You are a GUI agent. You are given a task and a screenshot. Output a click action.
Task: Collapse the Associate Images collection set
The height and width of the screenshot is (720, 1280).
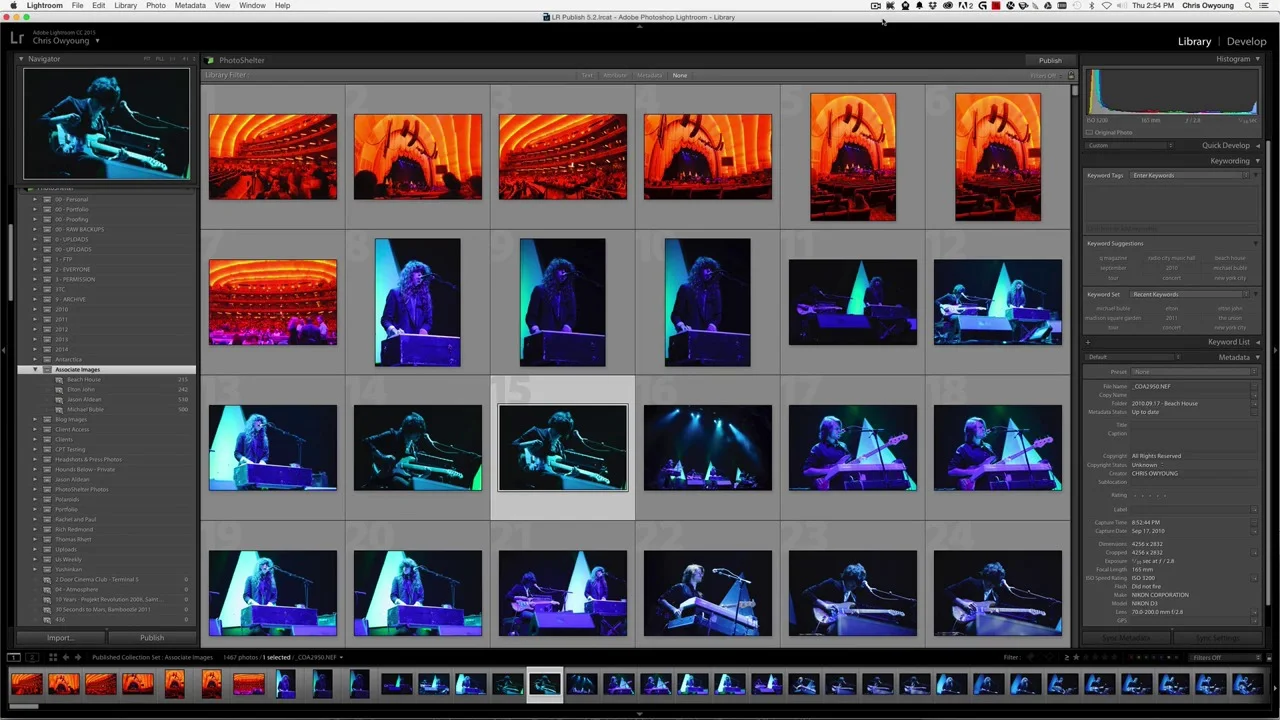coord(35,369)
